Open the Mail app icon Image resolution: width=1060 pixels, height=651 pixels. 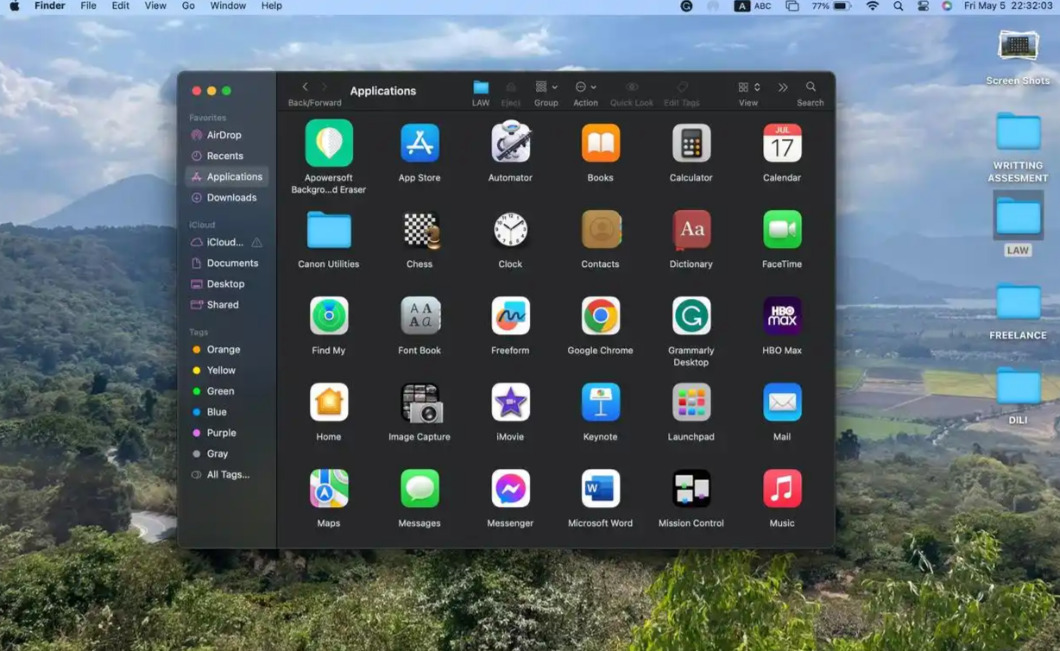pyautogui.click(x=782, y=402)
